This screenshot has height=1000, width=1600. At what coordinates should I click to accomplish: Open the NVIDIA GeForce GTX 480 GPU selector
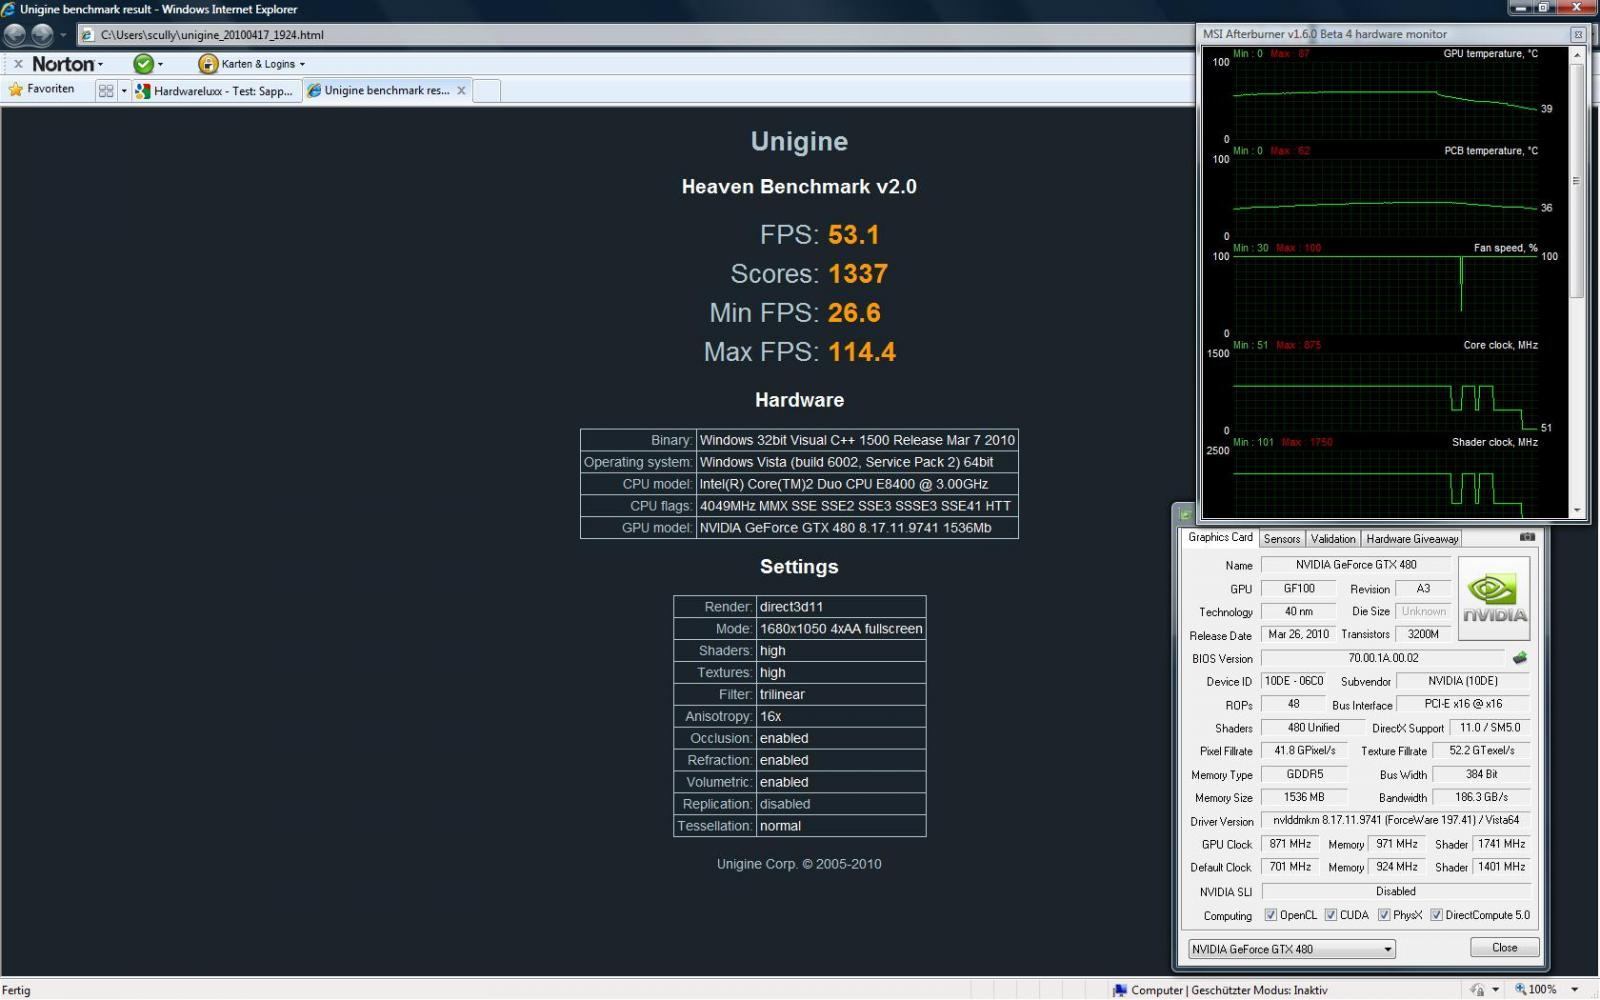[x=1291, y=949]
